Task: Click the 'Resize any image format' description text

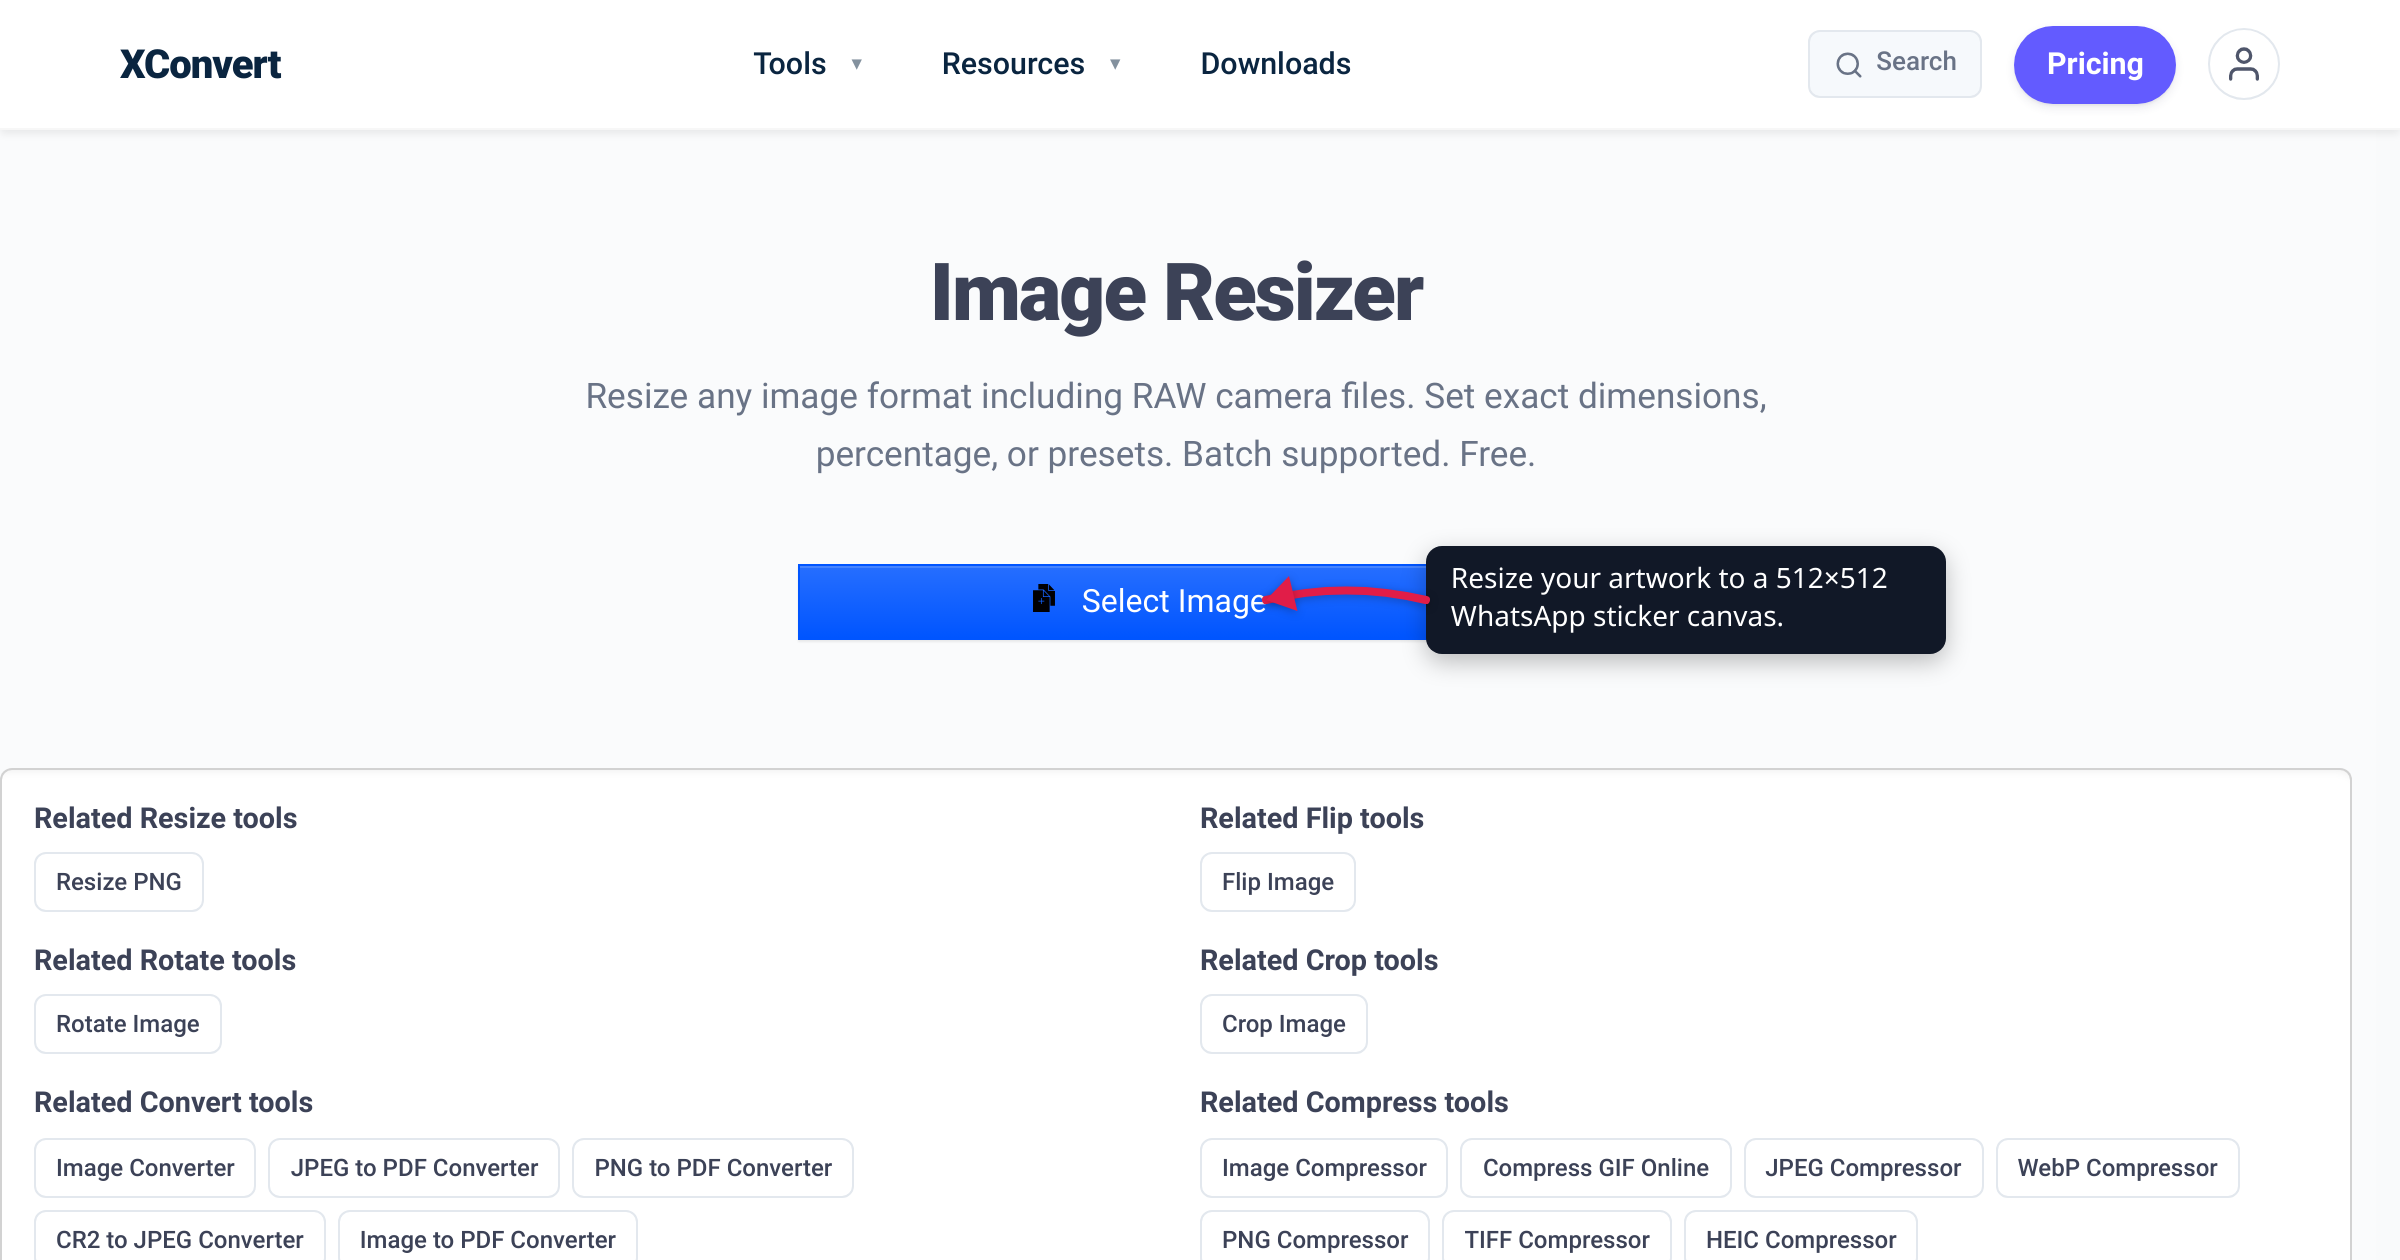Action: tap(1176, 425)
